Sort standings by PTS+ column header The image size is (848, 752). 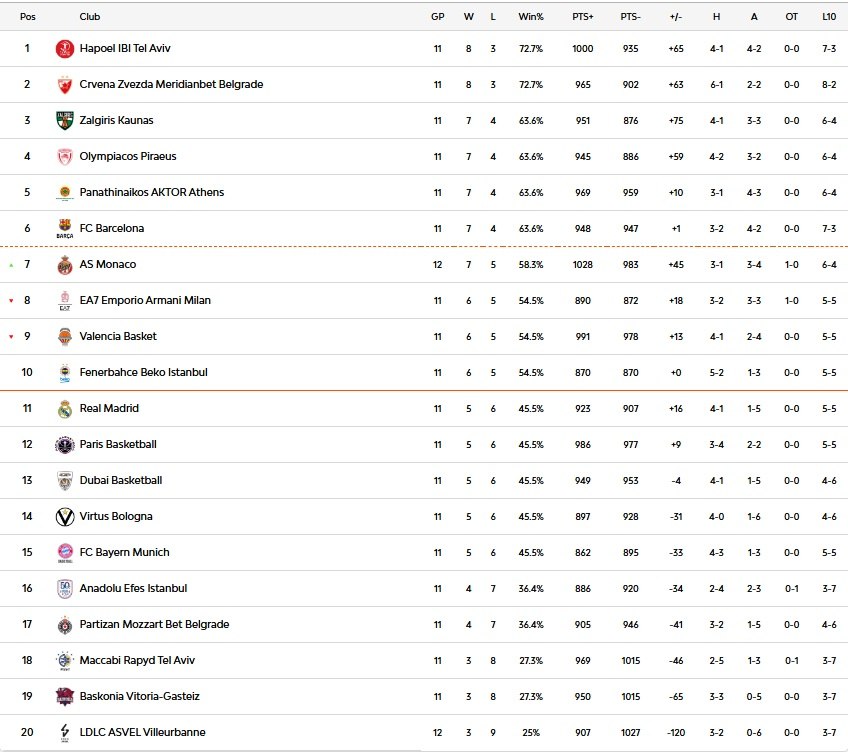click(583, 17)
